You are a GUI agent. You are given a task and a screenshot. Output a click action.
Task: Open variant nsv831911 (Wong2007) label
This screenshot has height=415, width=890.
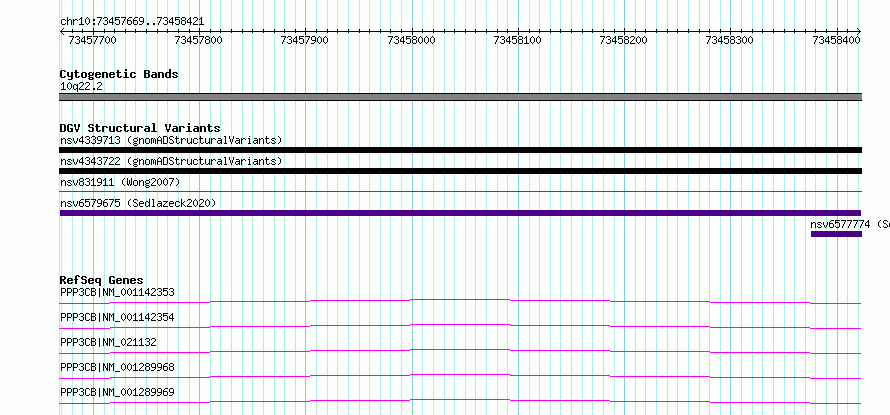coord(120,182)
